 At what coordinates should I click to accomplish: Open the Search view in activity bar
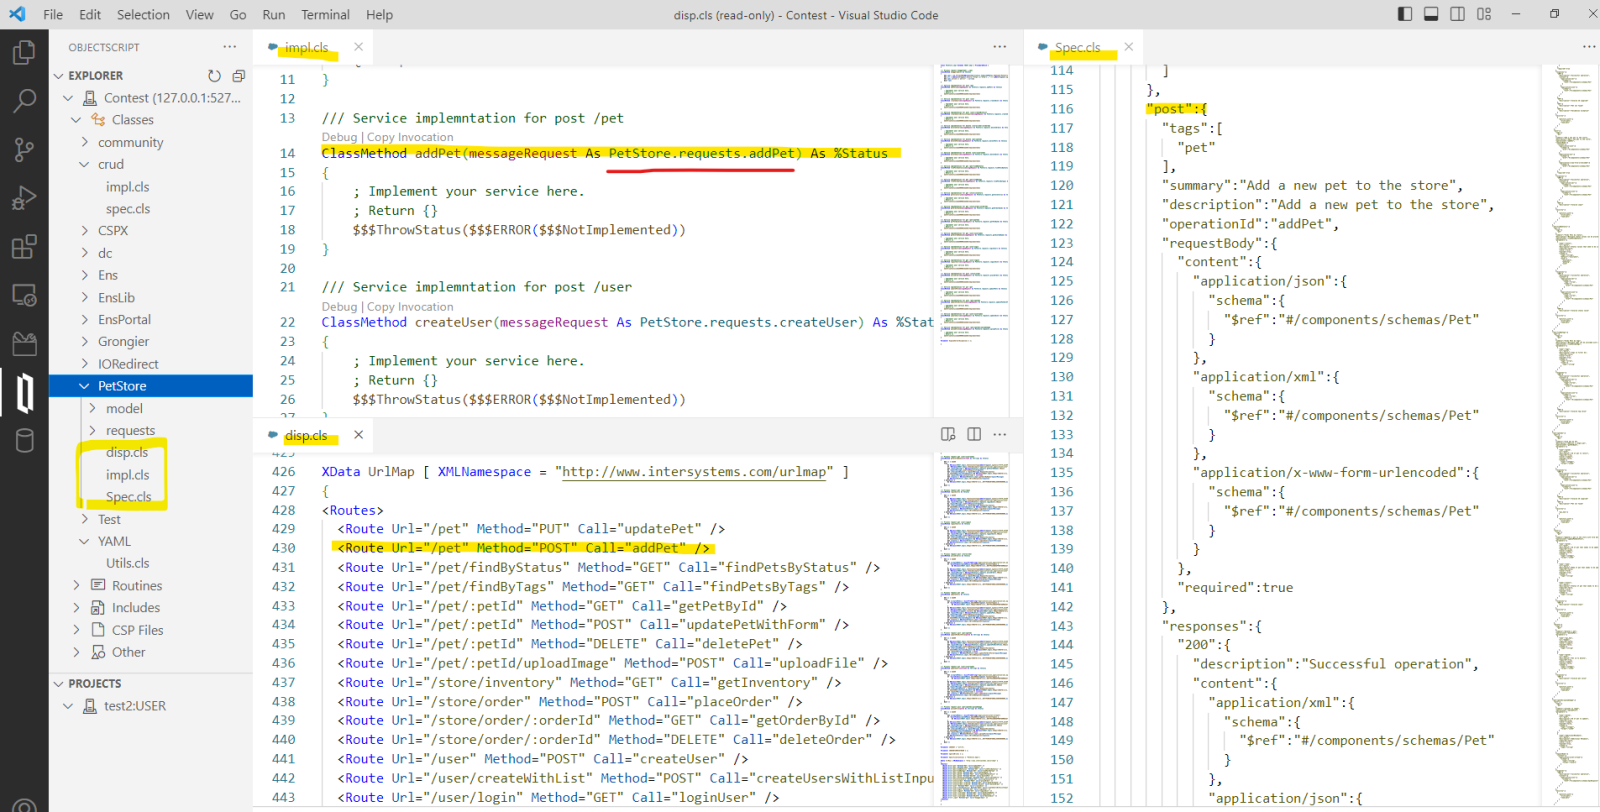click(24, 100)
